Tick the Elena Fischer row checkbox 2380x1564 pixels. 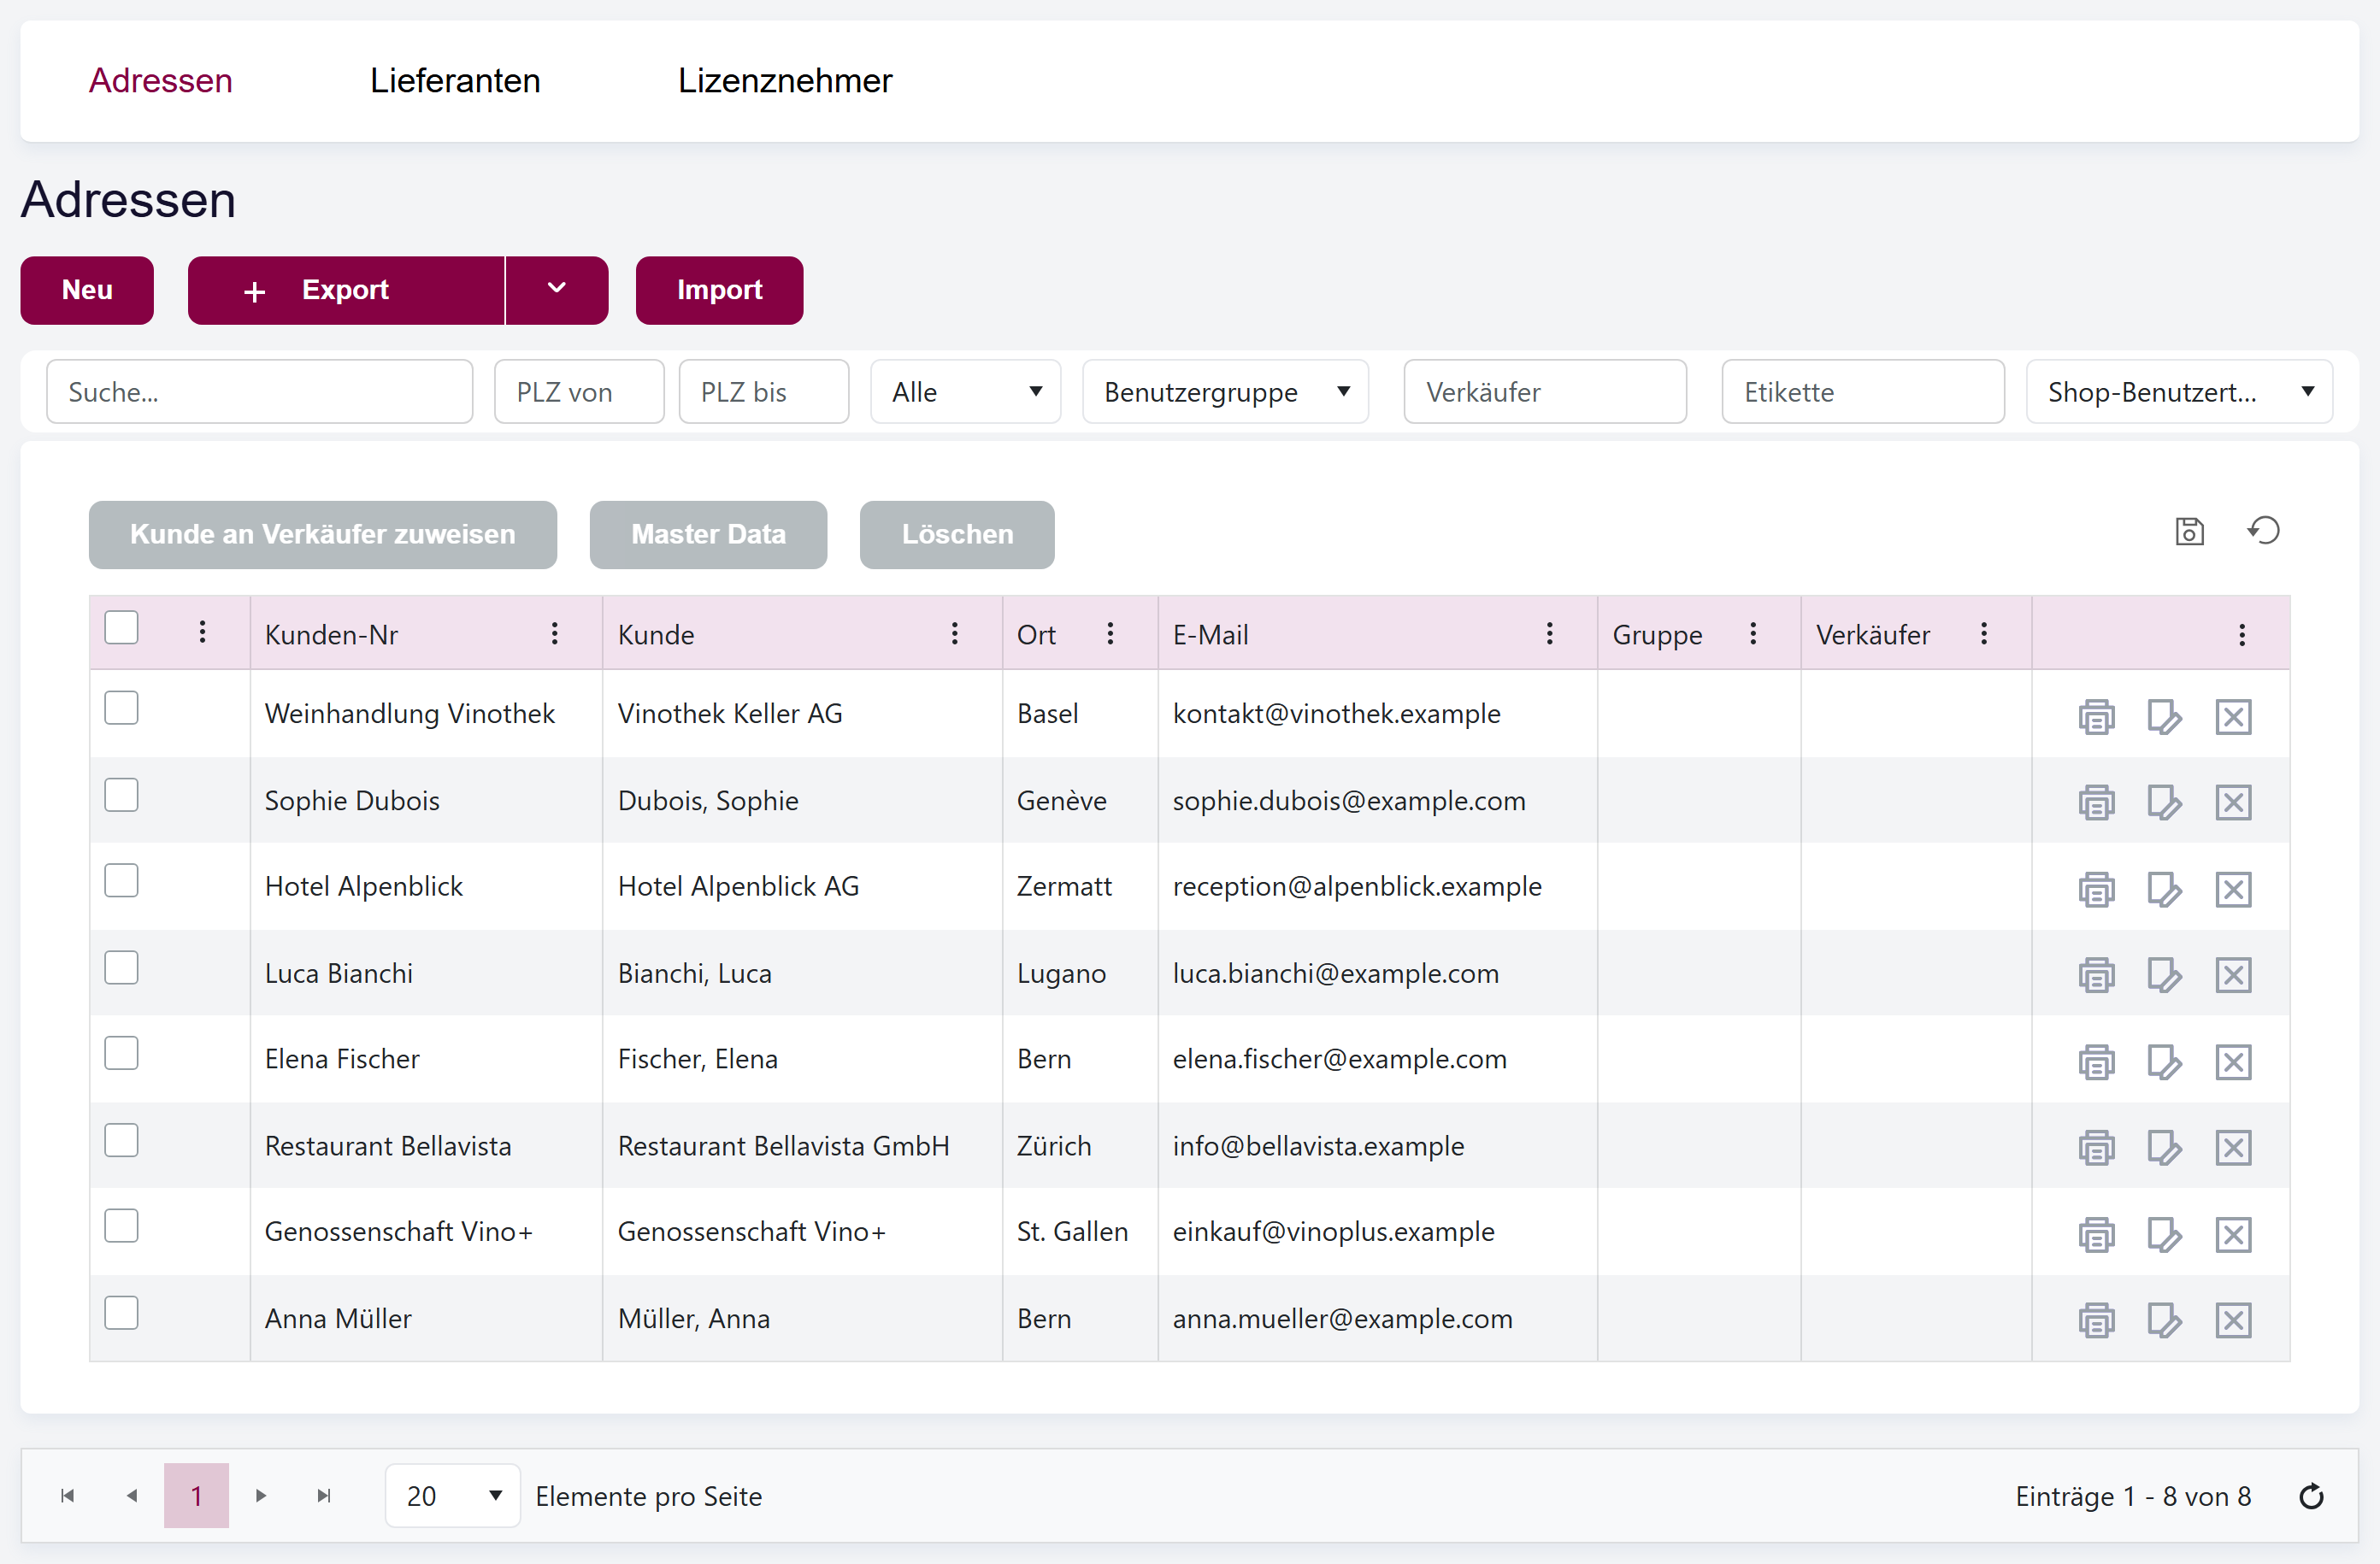point(121,1053)
